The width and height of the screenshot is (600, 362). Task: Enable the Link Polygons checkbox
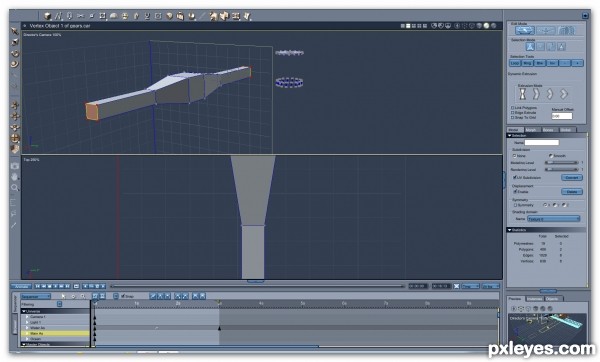(x=513, y=108)
